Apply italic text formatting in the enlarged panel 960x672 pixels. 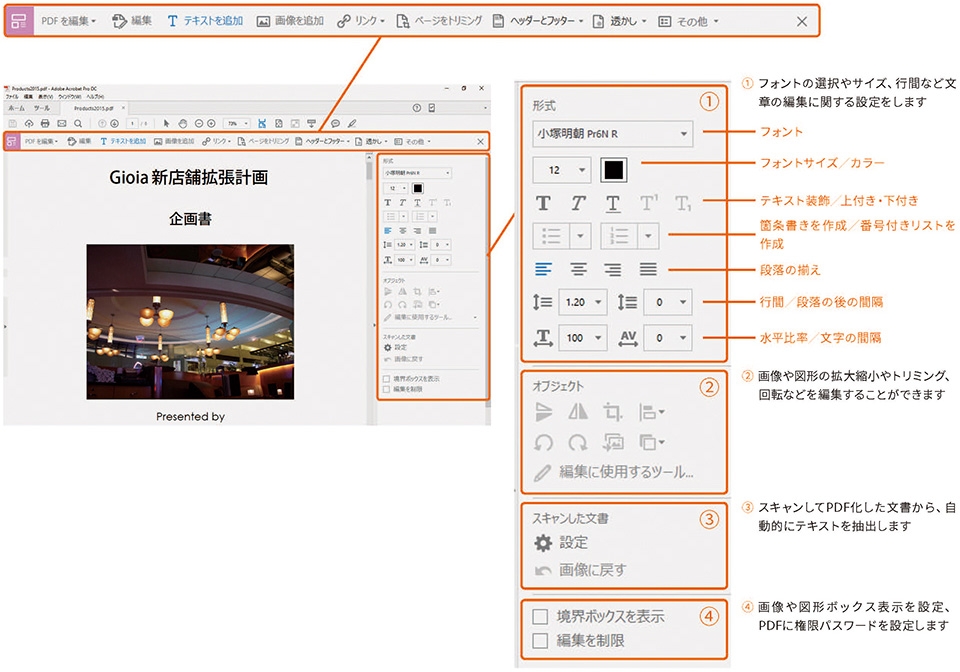click(x=578, y=203)
